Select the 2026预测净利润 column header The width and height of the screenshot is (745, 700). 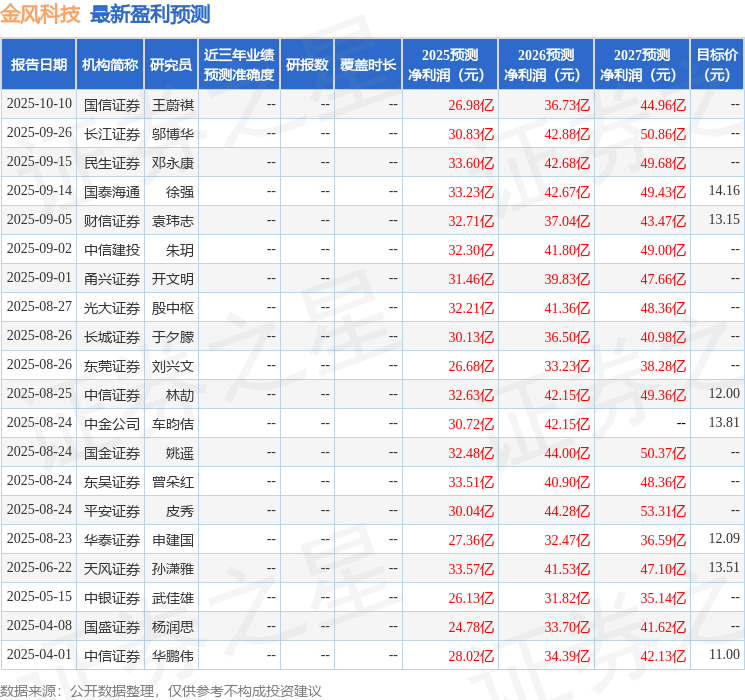546,64
